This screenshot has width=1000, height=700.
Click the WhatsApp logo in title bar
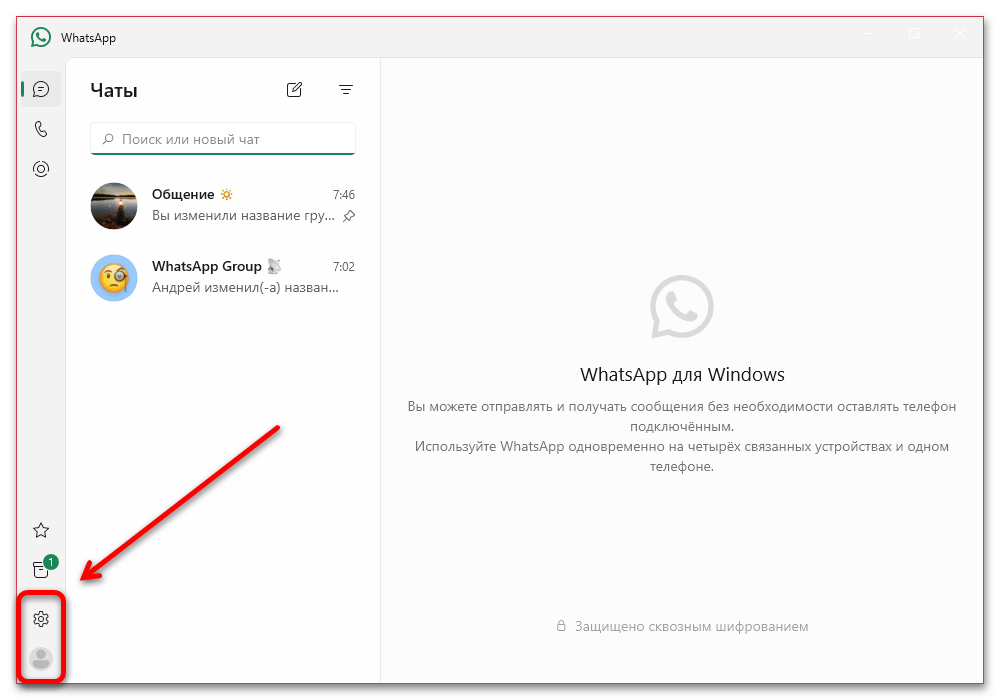click(41, 37)
